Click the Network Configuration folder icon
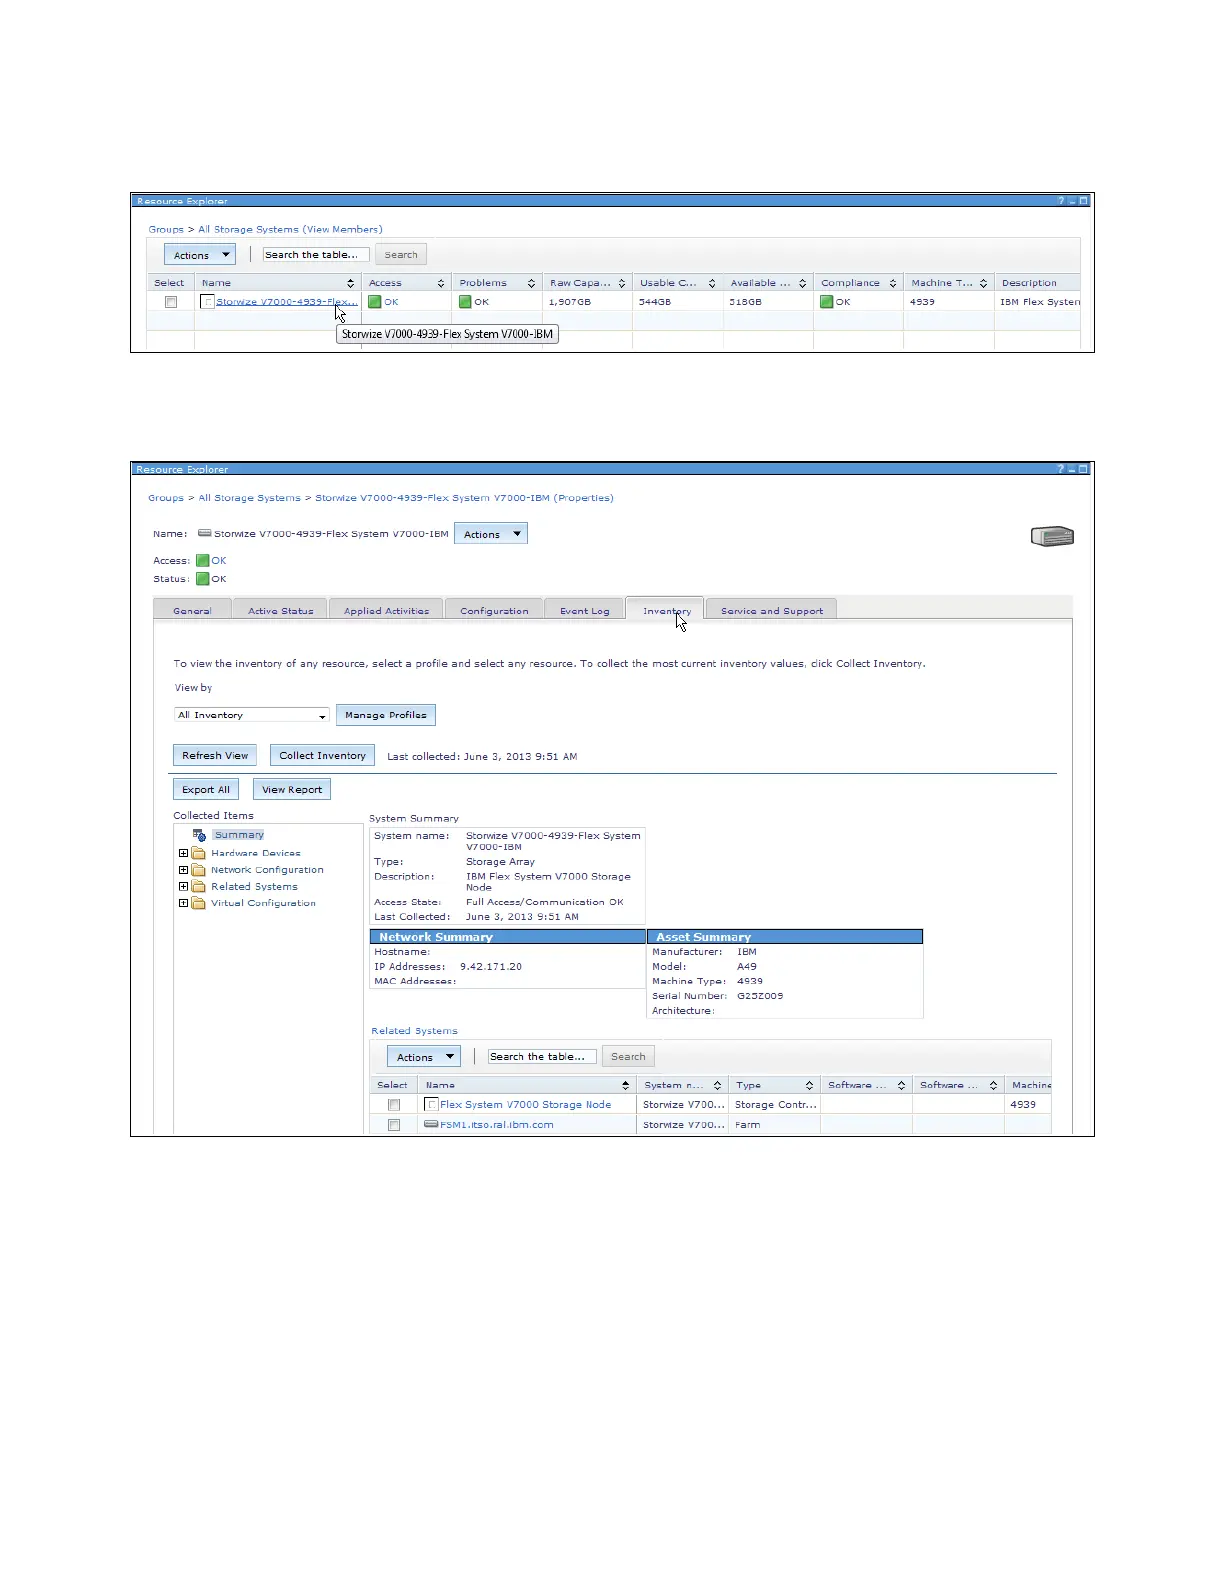 click(x=198, y=870)
